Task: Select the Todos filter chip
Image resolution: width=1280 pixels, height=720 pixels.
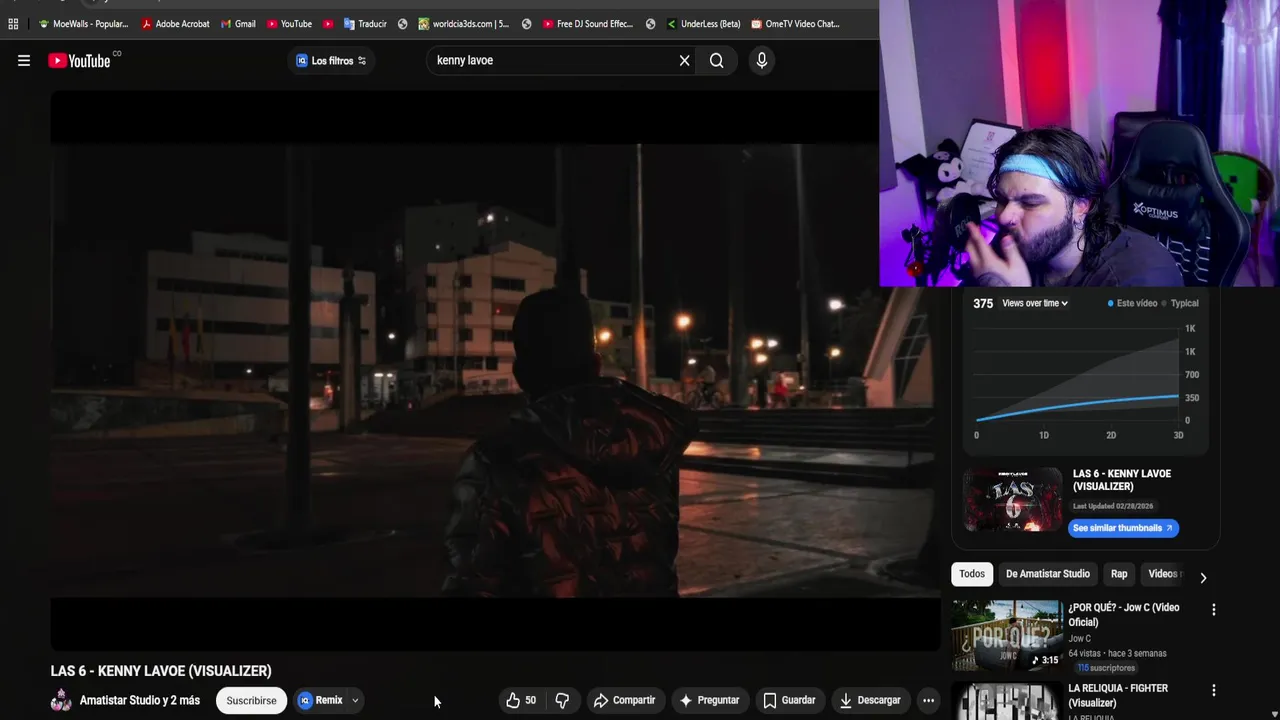Action: click(x=972, y=574)
